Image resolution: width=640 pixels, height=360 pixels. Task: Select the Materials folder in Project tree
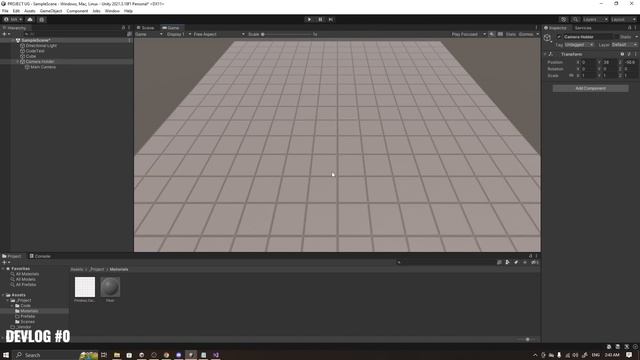pyautogui.click(x=35, y=311)
